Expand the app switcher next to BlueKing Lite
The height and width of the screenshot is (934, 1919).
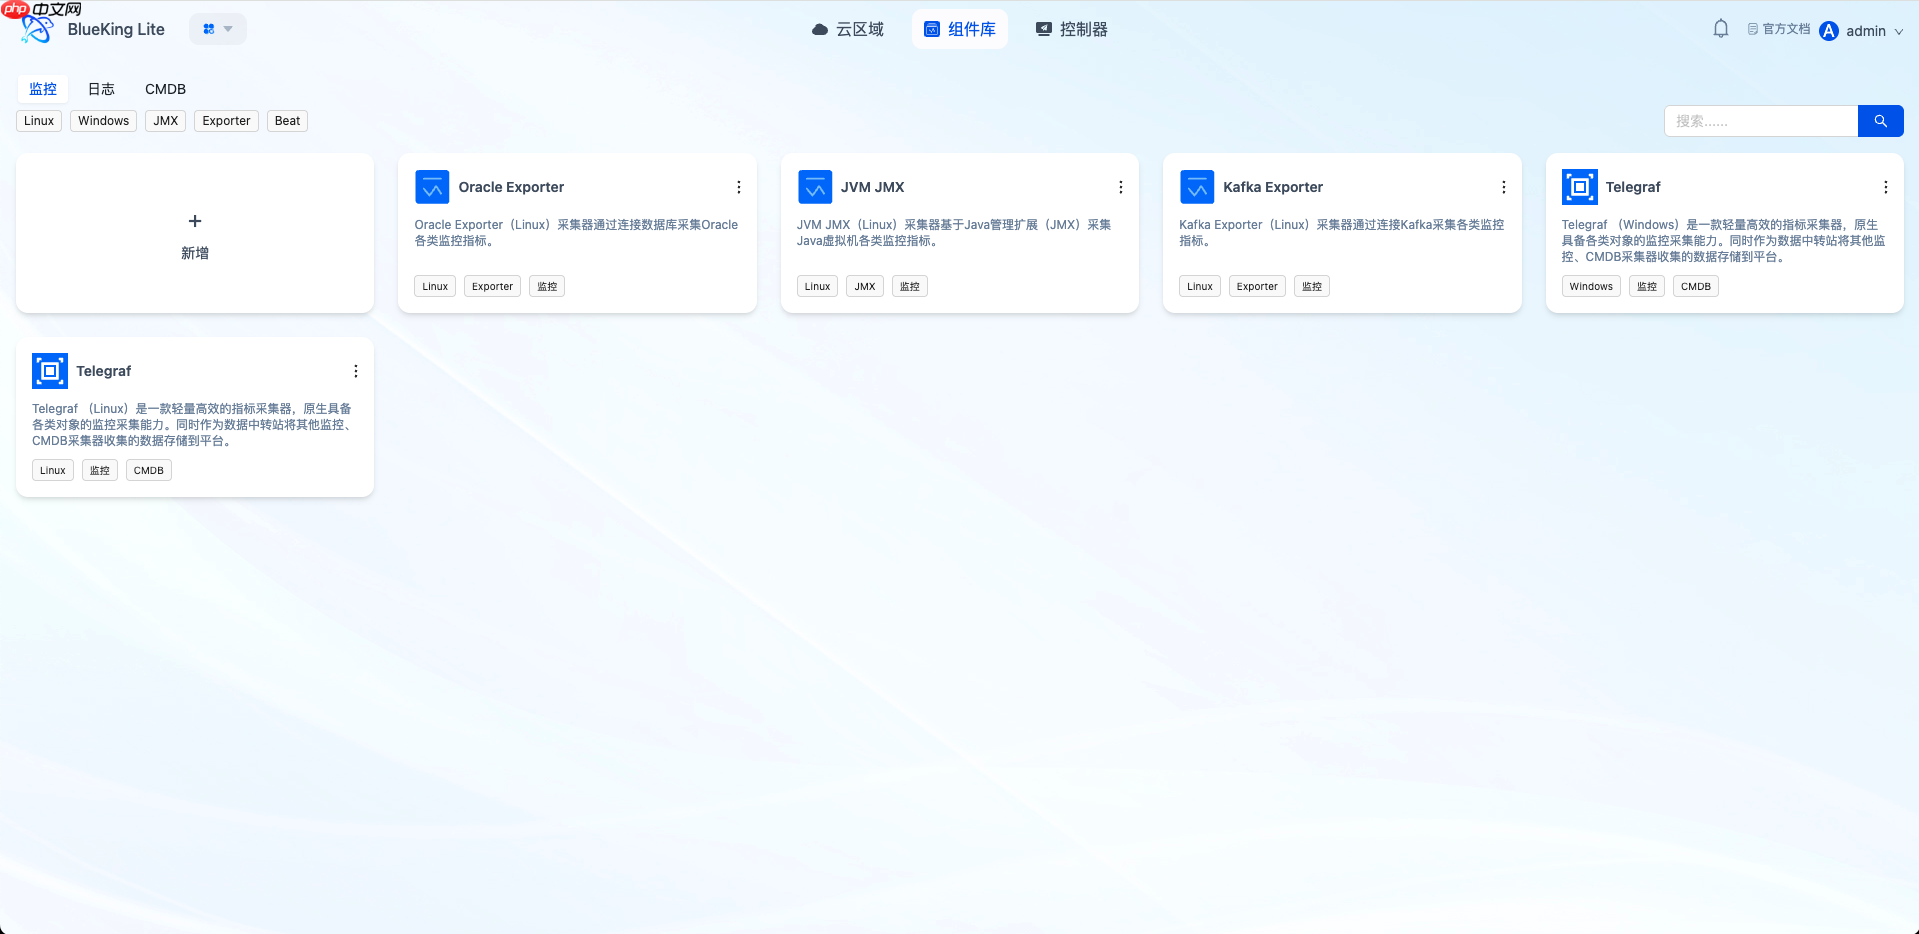click(x=217, y=29)
